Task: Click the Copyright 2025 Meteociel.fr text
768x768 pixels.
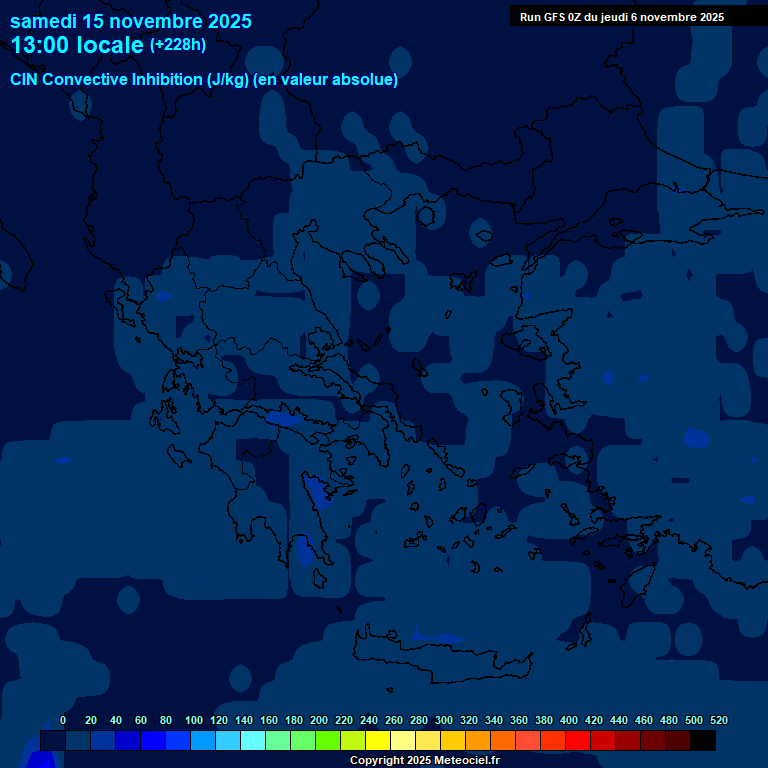Action: (x=424, y=760)
